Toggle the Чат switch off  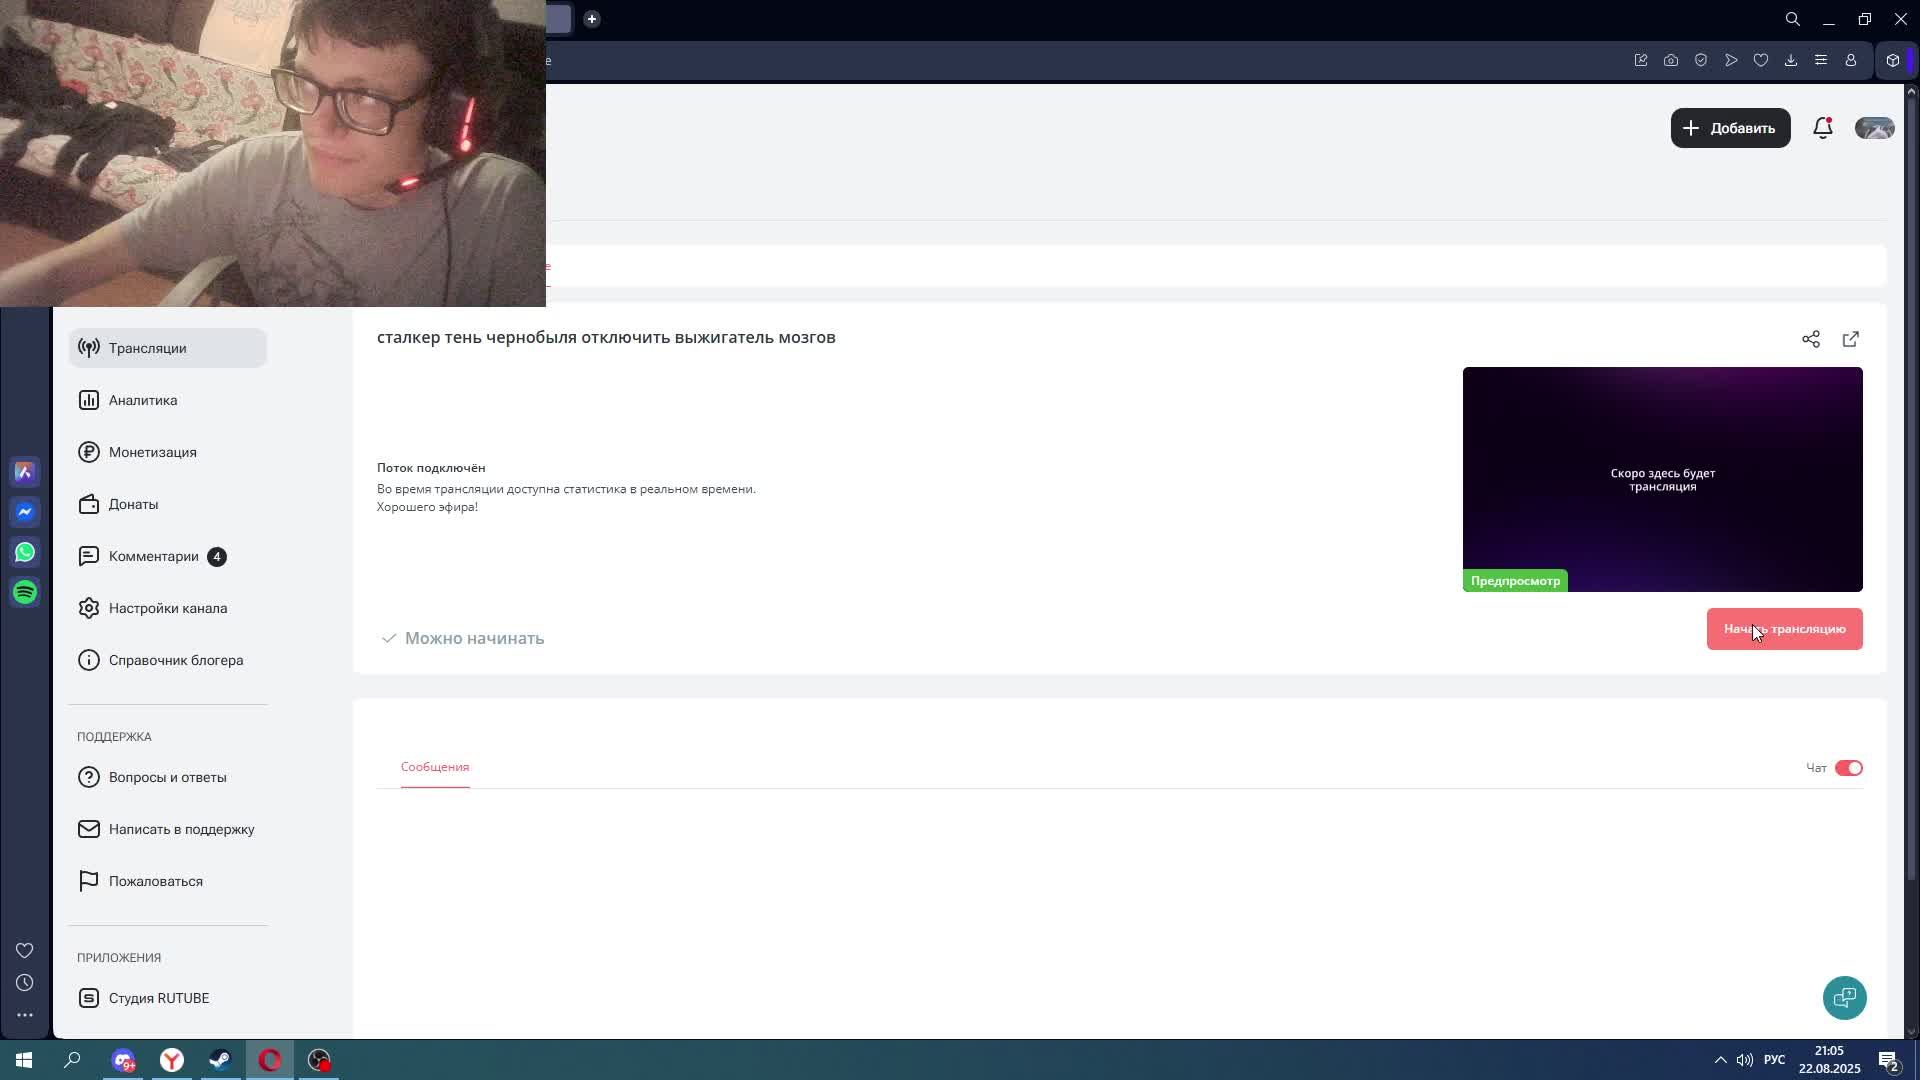click(x=1848, y=768)
